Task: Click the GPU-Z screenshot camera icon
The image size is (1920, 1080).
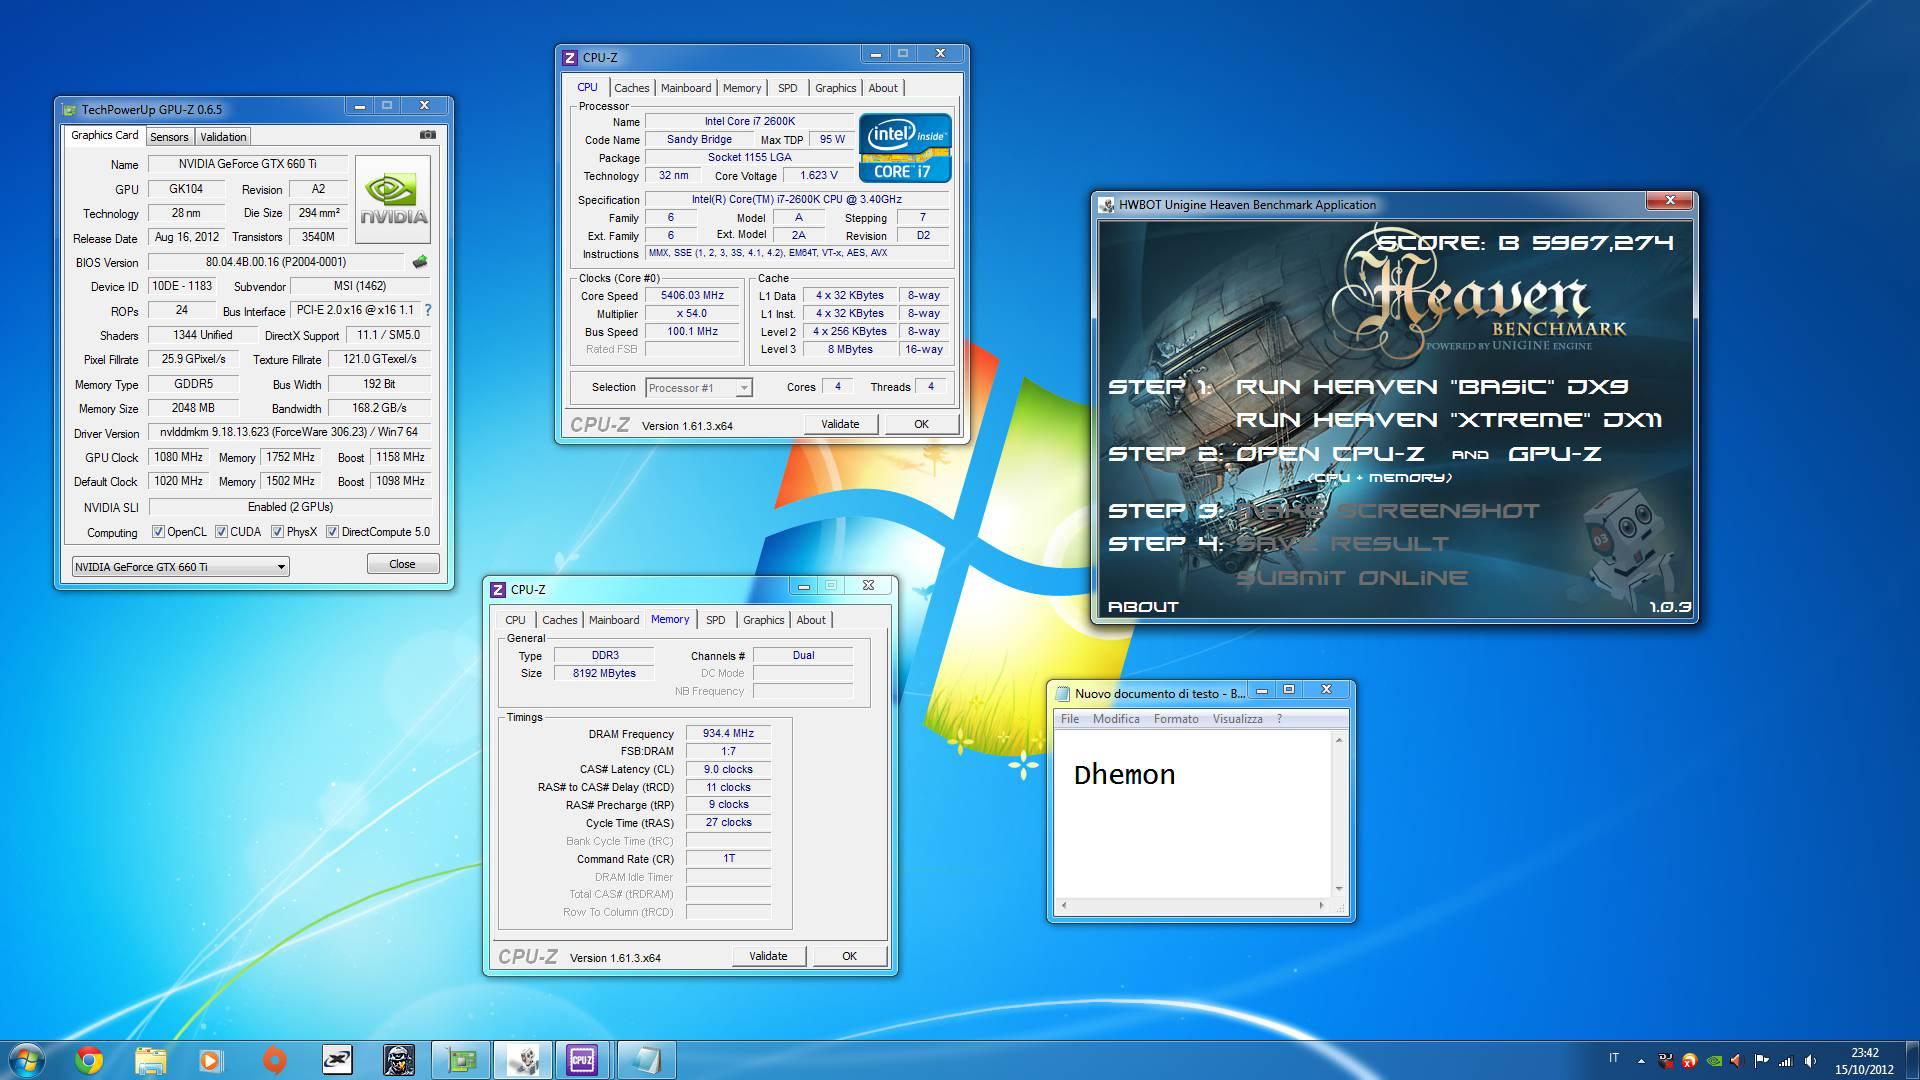Action: coord(427,135)
